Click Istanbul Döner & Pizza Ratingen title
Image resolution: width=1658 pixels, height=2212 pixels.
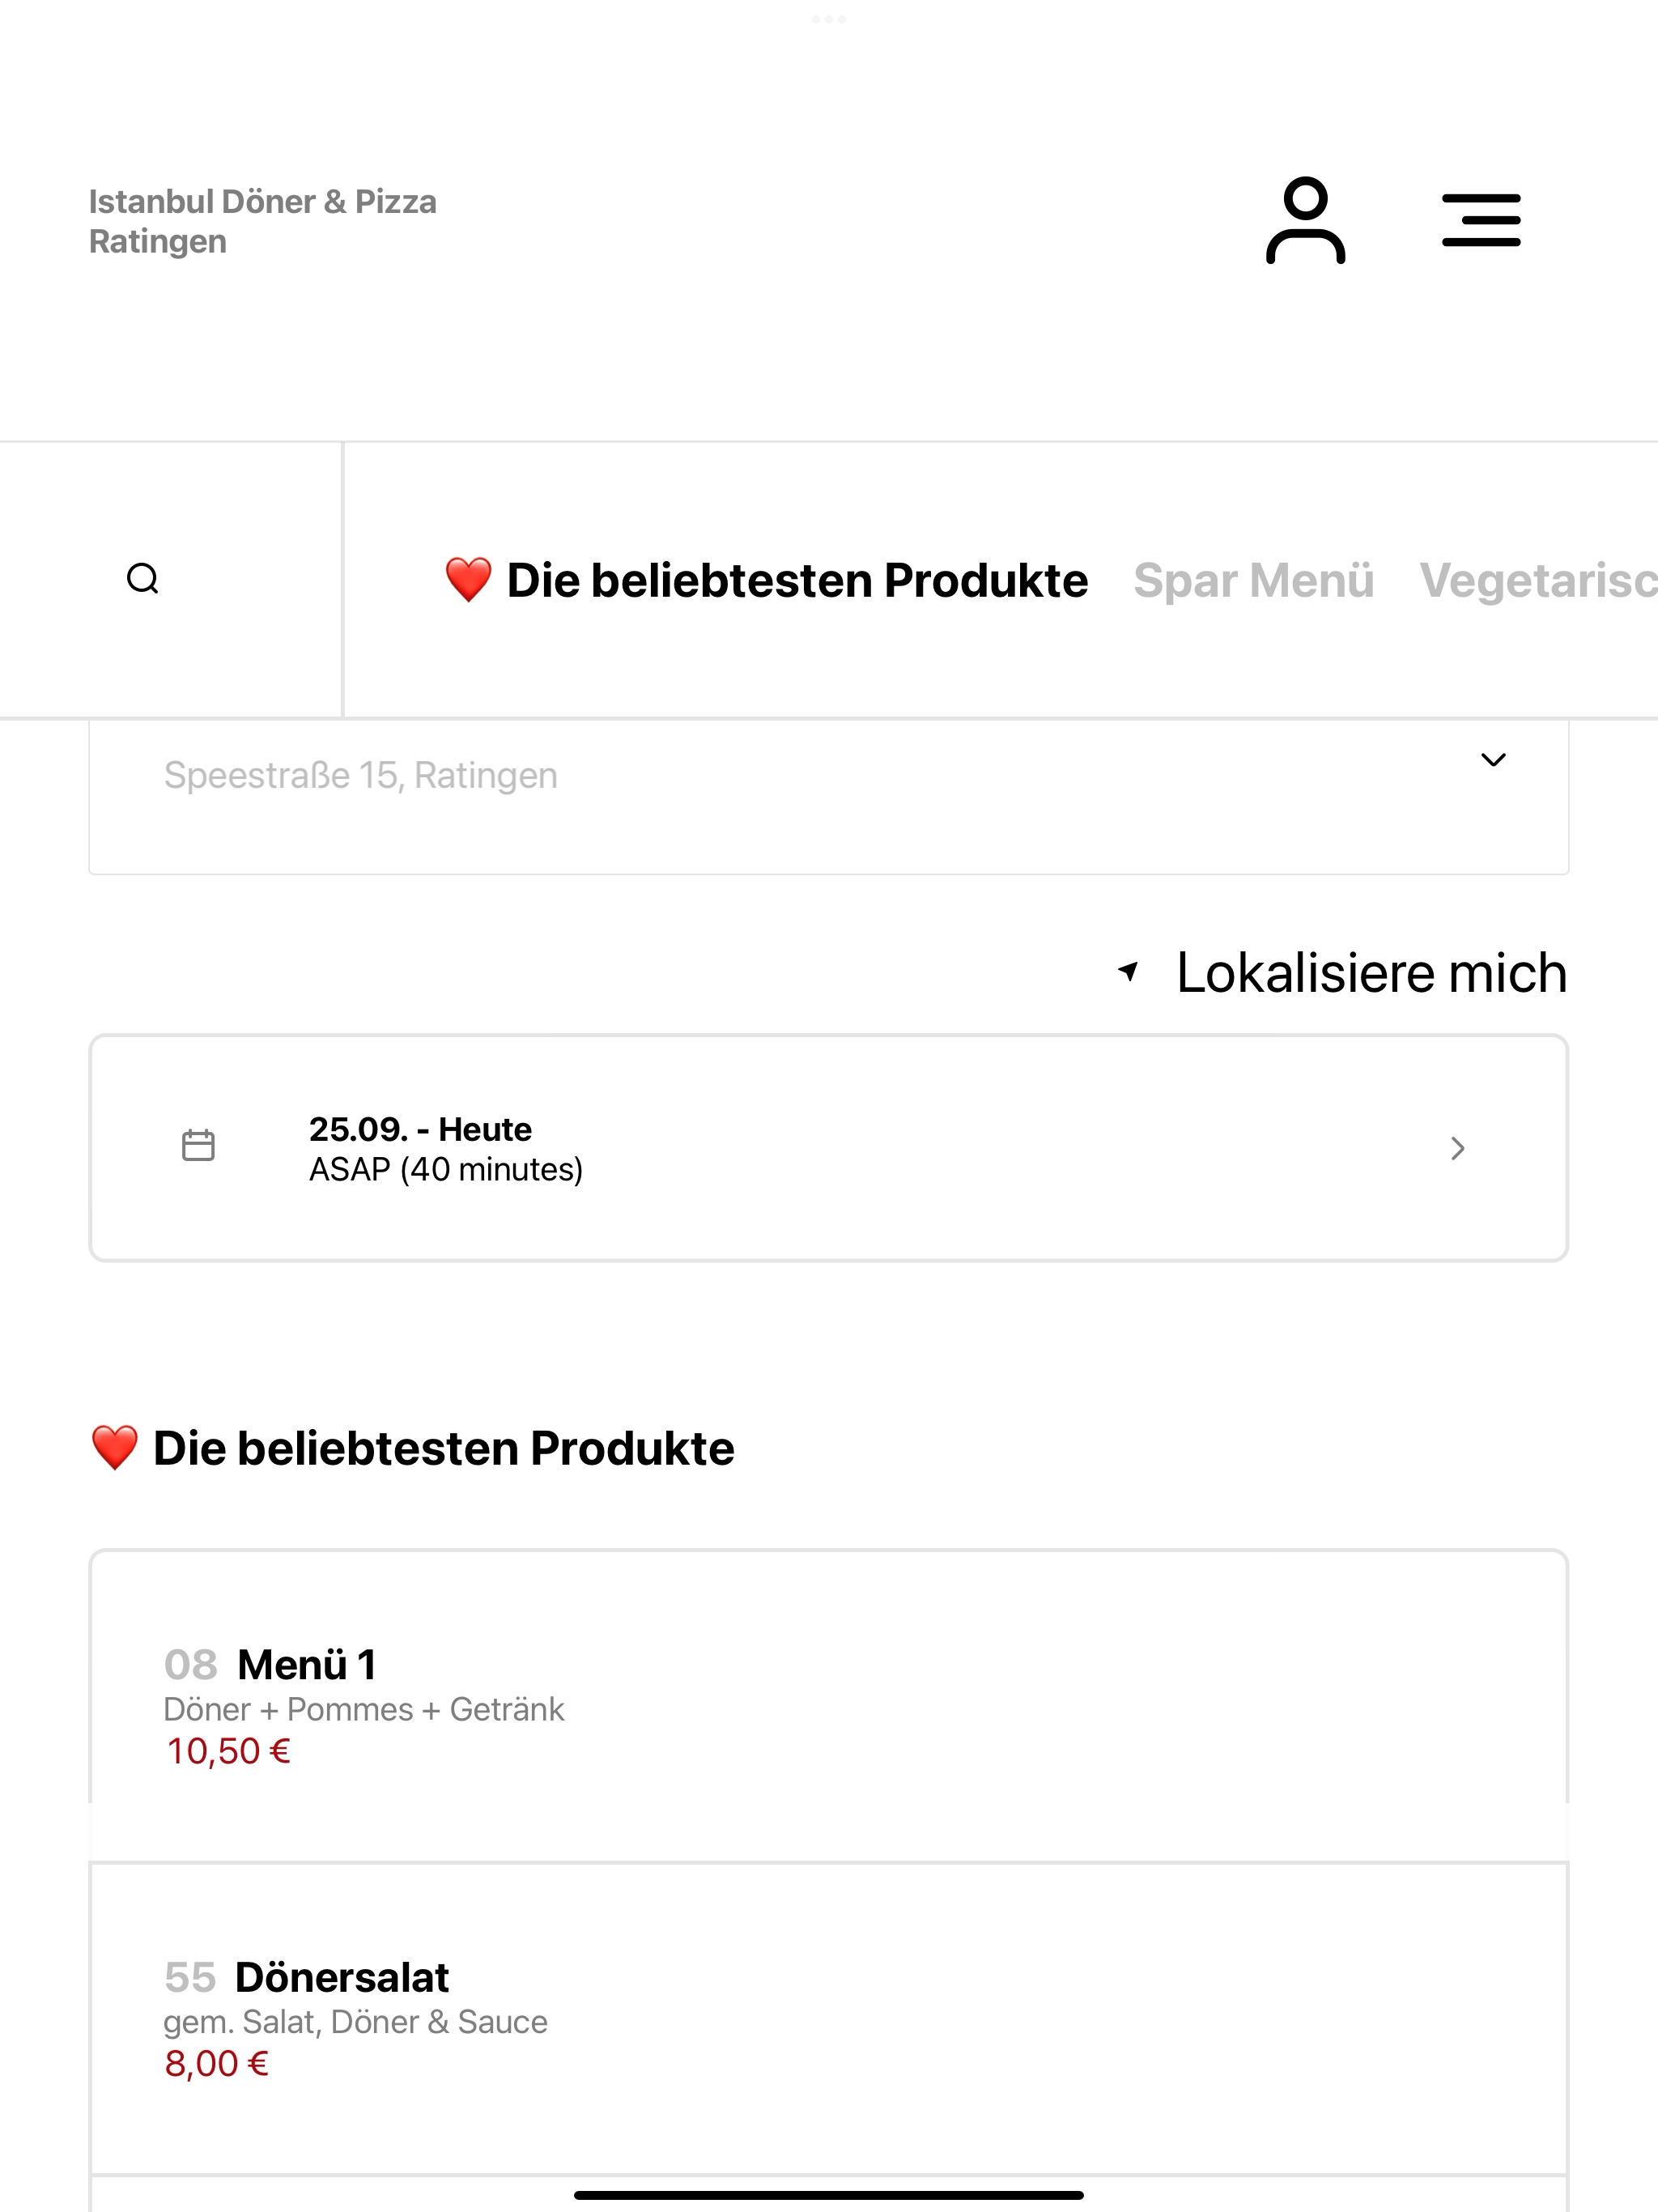(263, 221)
